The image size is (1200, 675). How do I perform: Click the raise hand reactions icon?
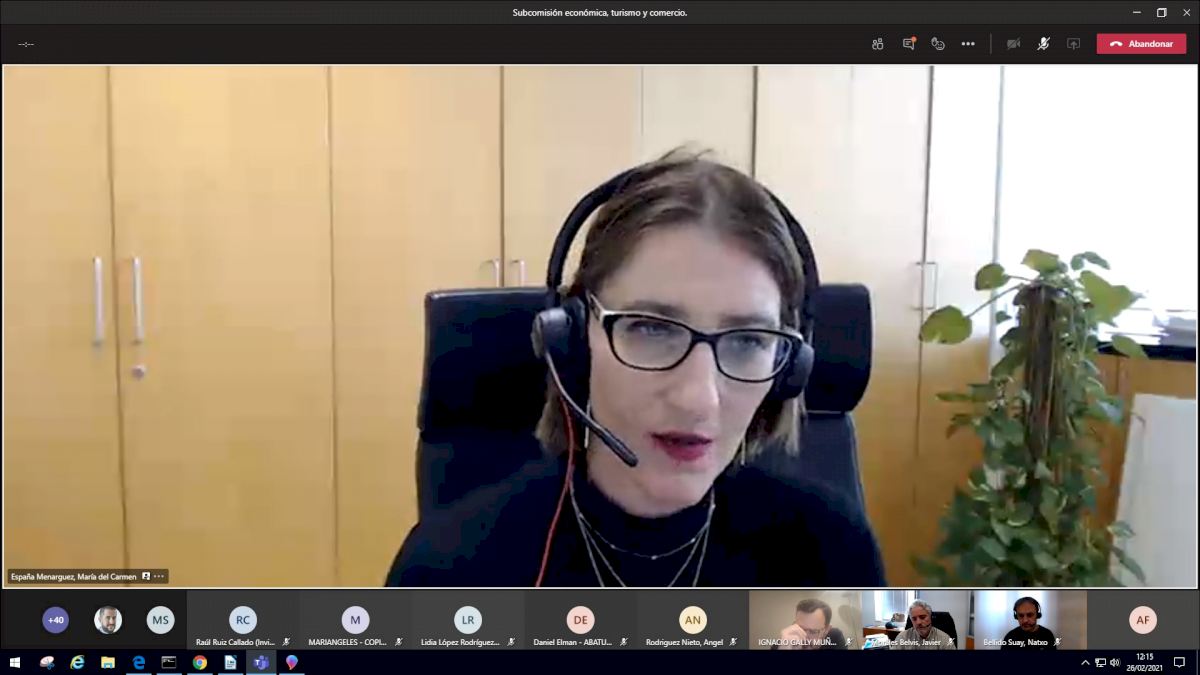(938, 44)
